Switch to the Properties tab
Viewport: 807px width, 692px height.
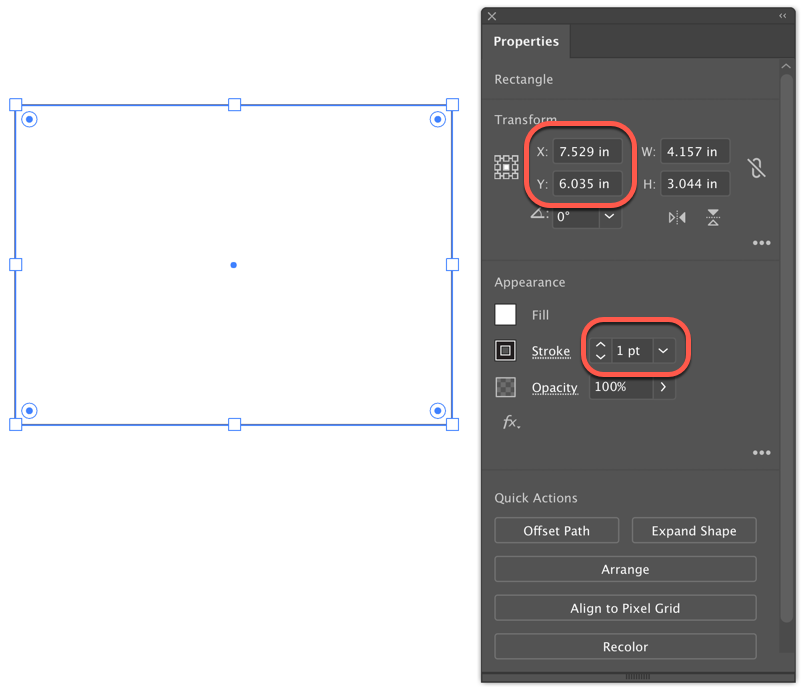pos(526,41)
